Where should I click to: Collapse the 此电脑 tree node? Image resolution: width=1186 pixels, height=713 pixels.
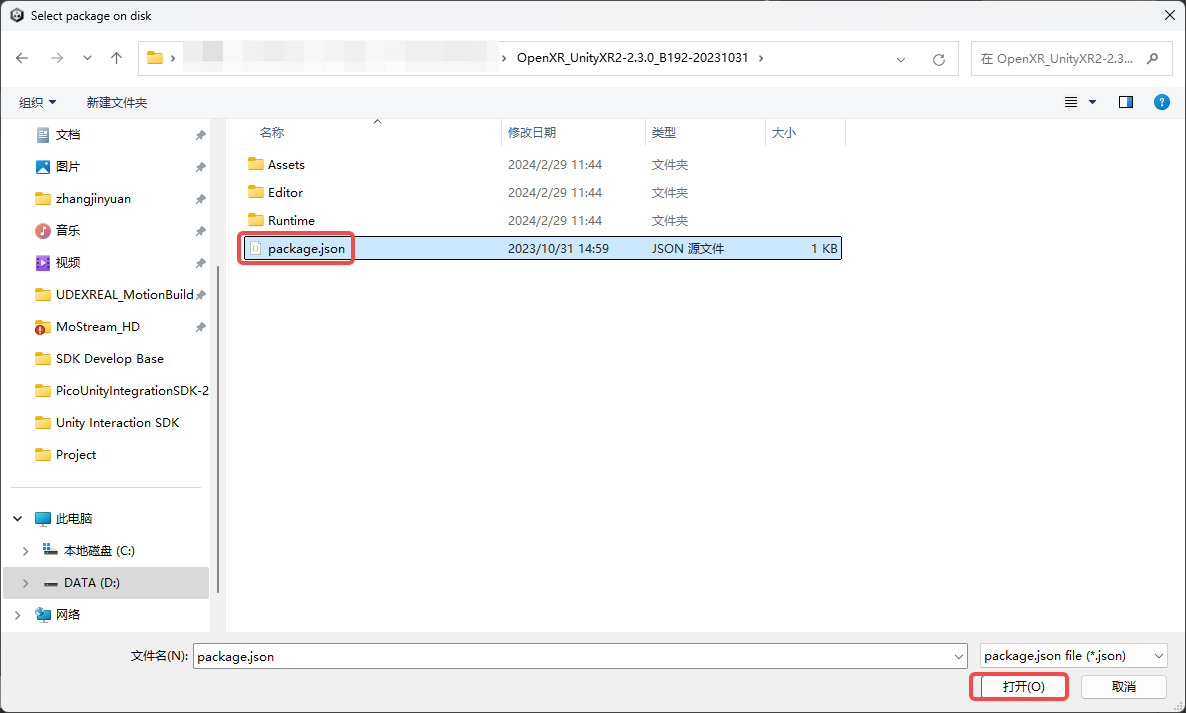coord(17,519)
